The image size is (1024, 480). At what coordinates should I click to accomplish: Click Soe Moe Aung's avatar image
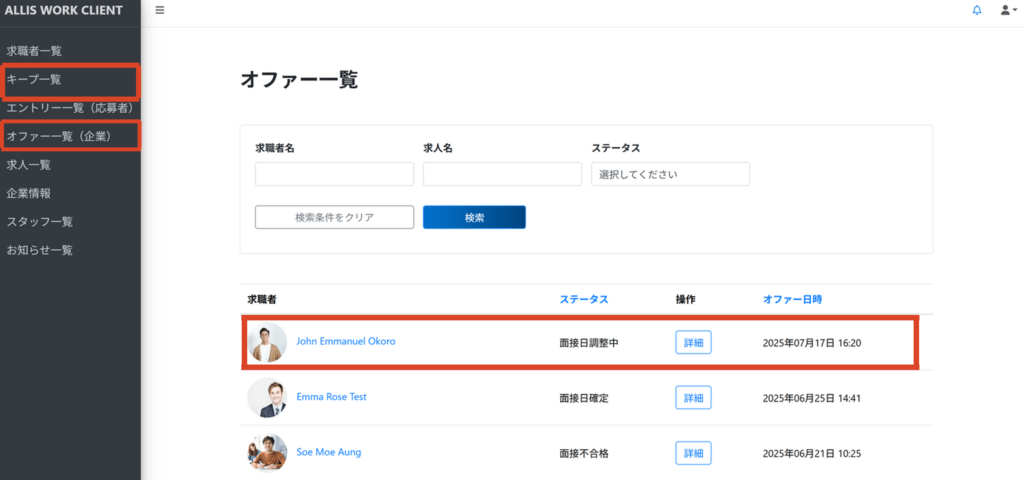pyautogui.click(x=267, y=452)
